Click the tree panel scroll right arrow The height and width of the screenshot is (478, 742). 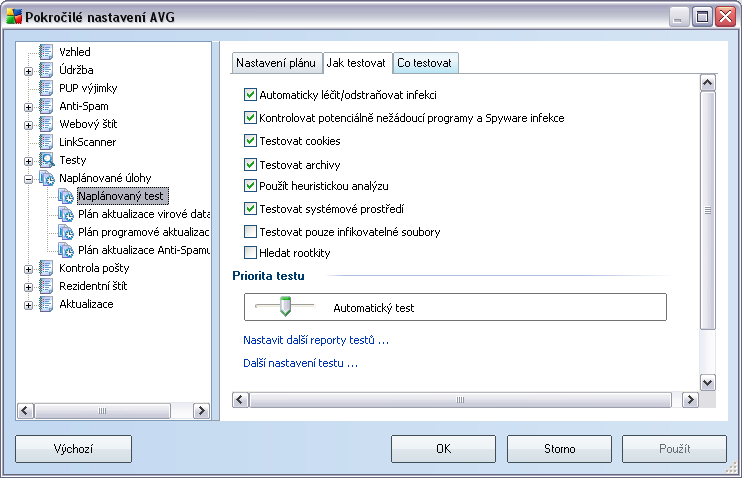click(201, 410)
